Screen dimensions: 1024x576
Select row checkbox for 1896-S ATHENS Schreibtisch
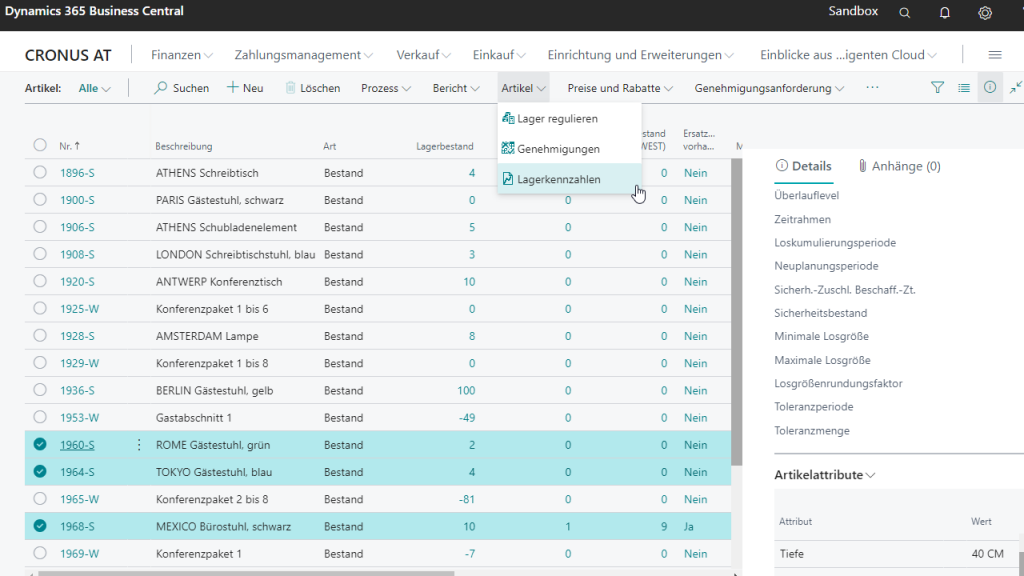point(40,173)
